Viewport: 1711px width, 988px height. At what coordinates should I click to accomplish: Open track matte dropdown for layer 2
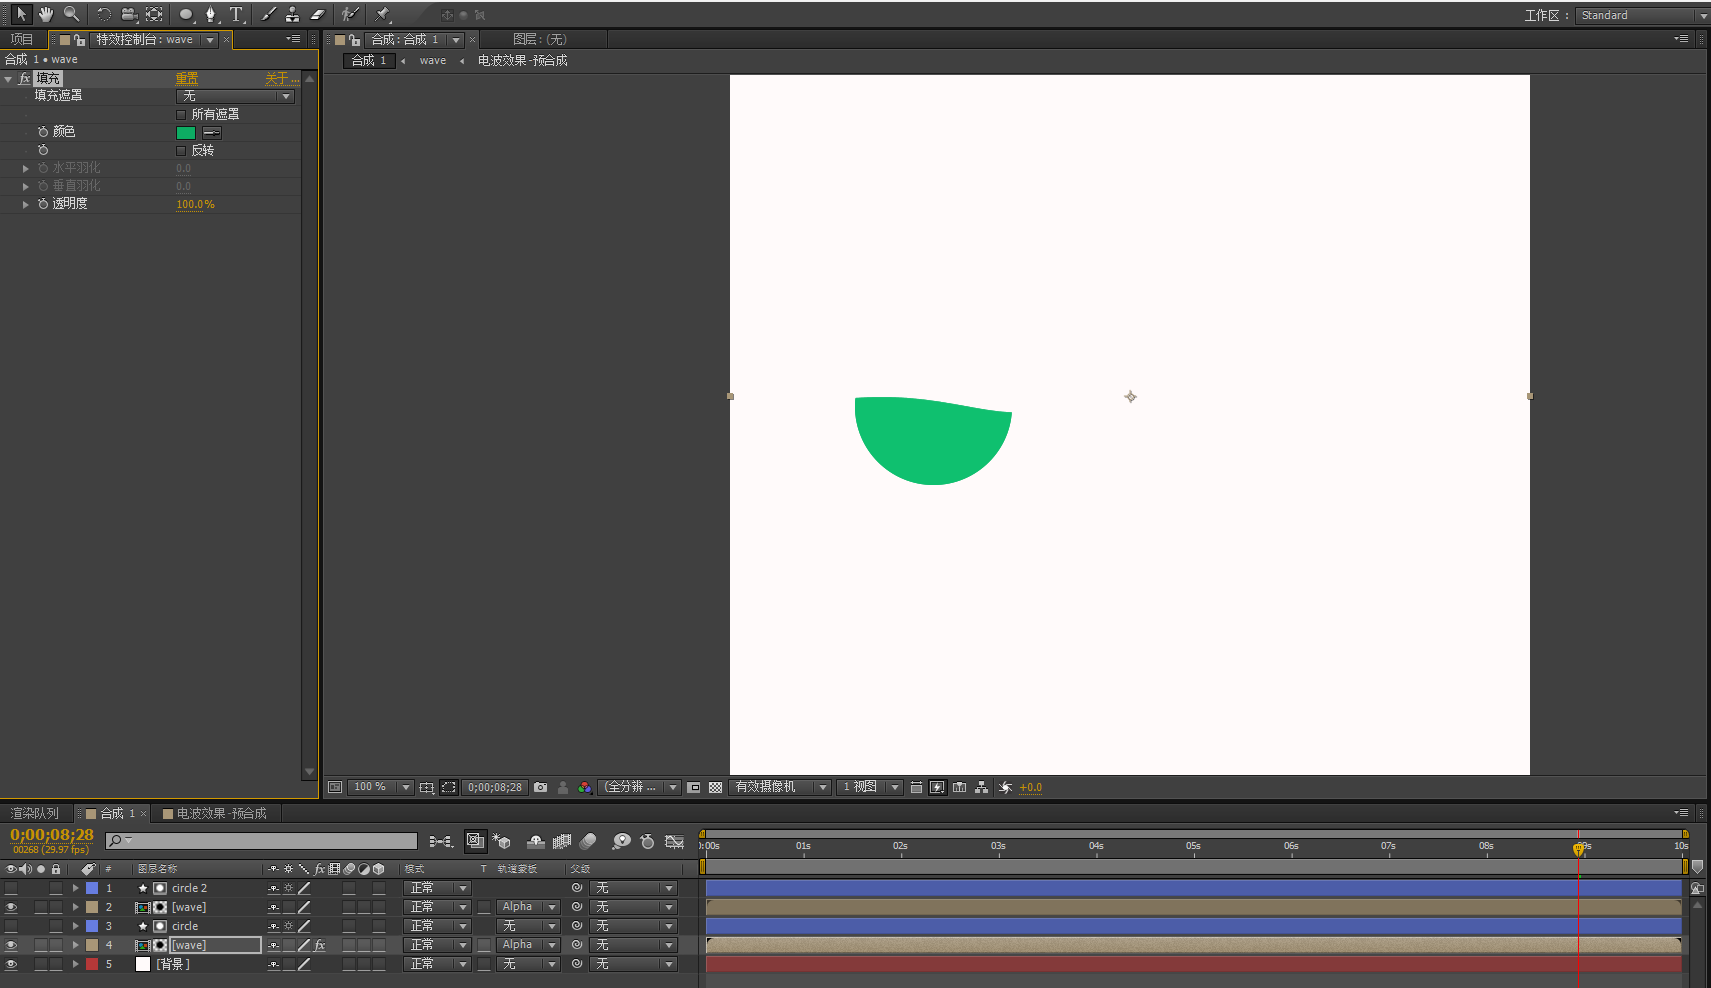[x=528, y=907]
